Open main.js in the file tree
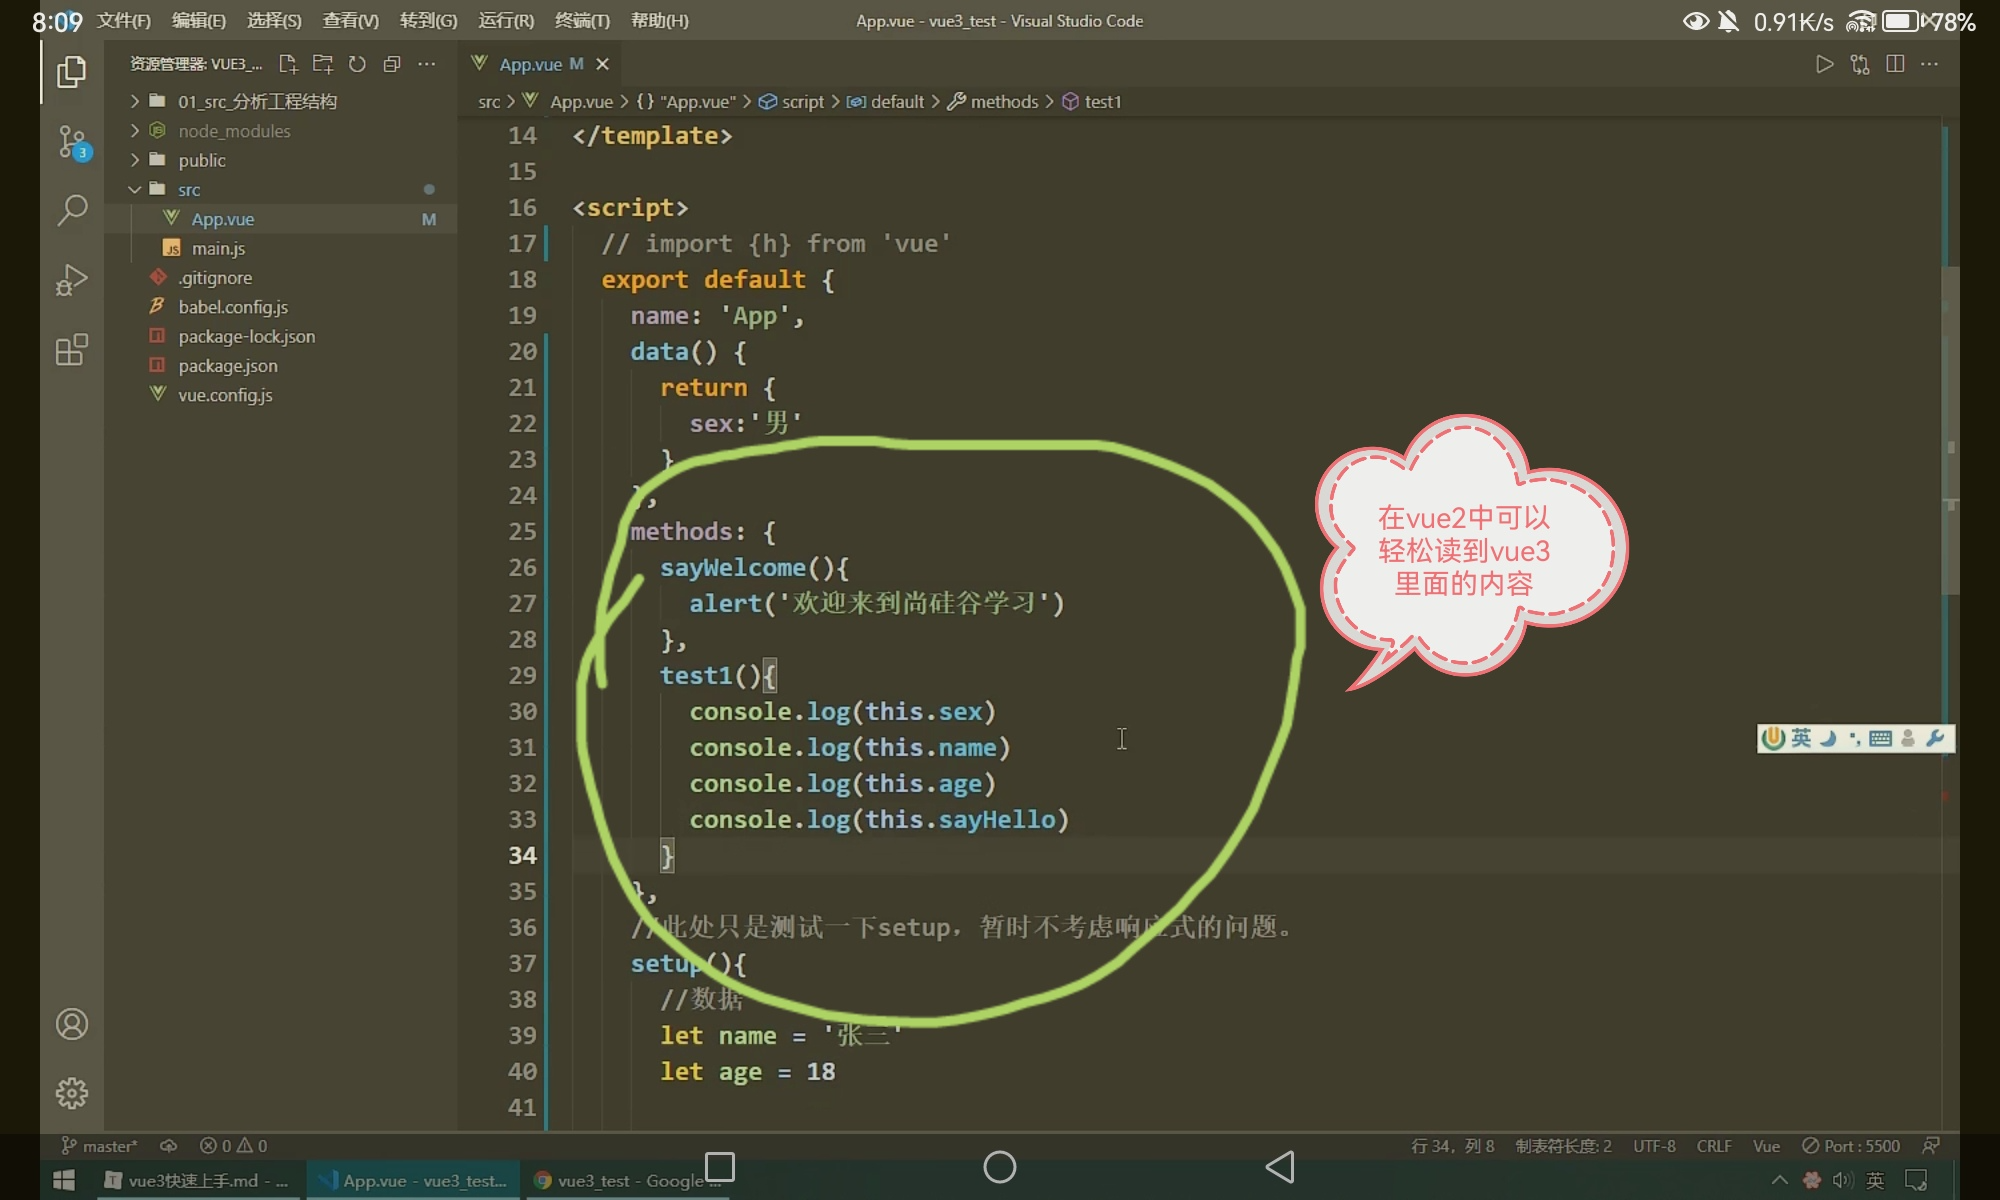Image resolution: width=2000 pixels, height=1200 pixels. 218,249
